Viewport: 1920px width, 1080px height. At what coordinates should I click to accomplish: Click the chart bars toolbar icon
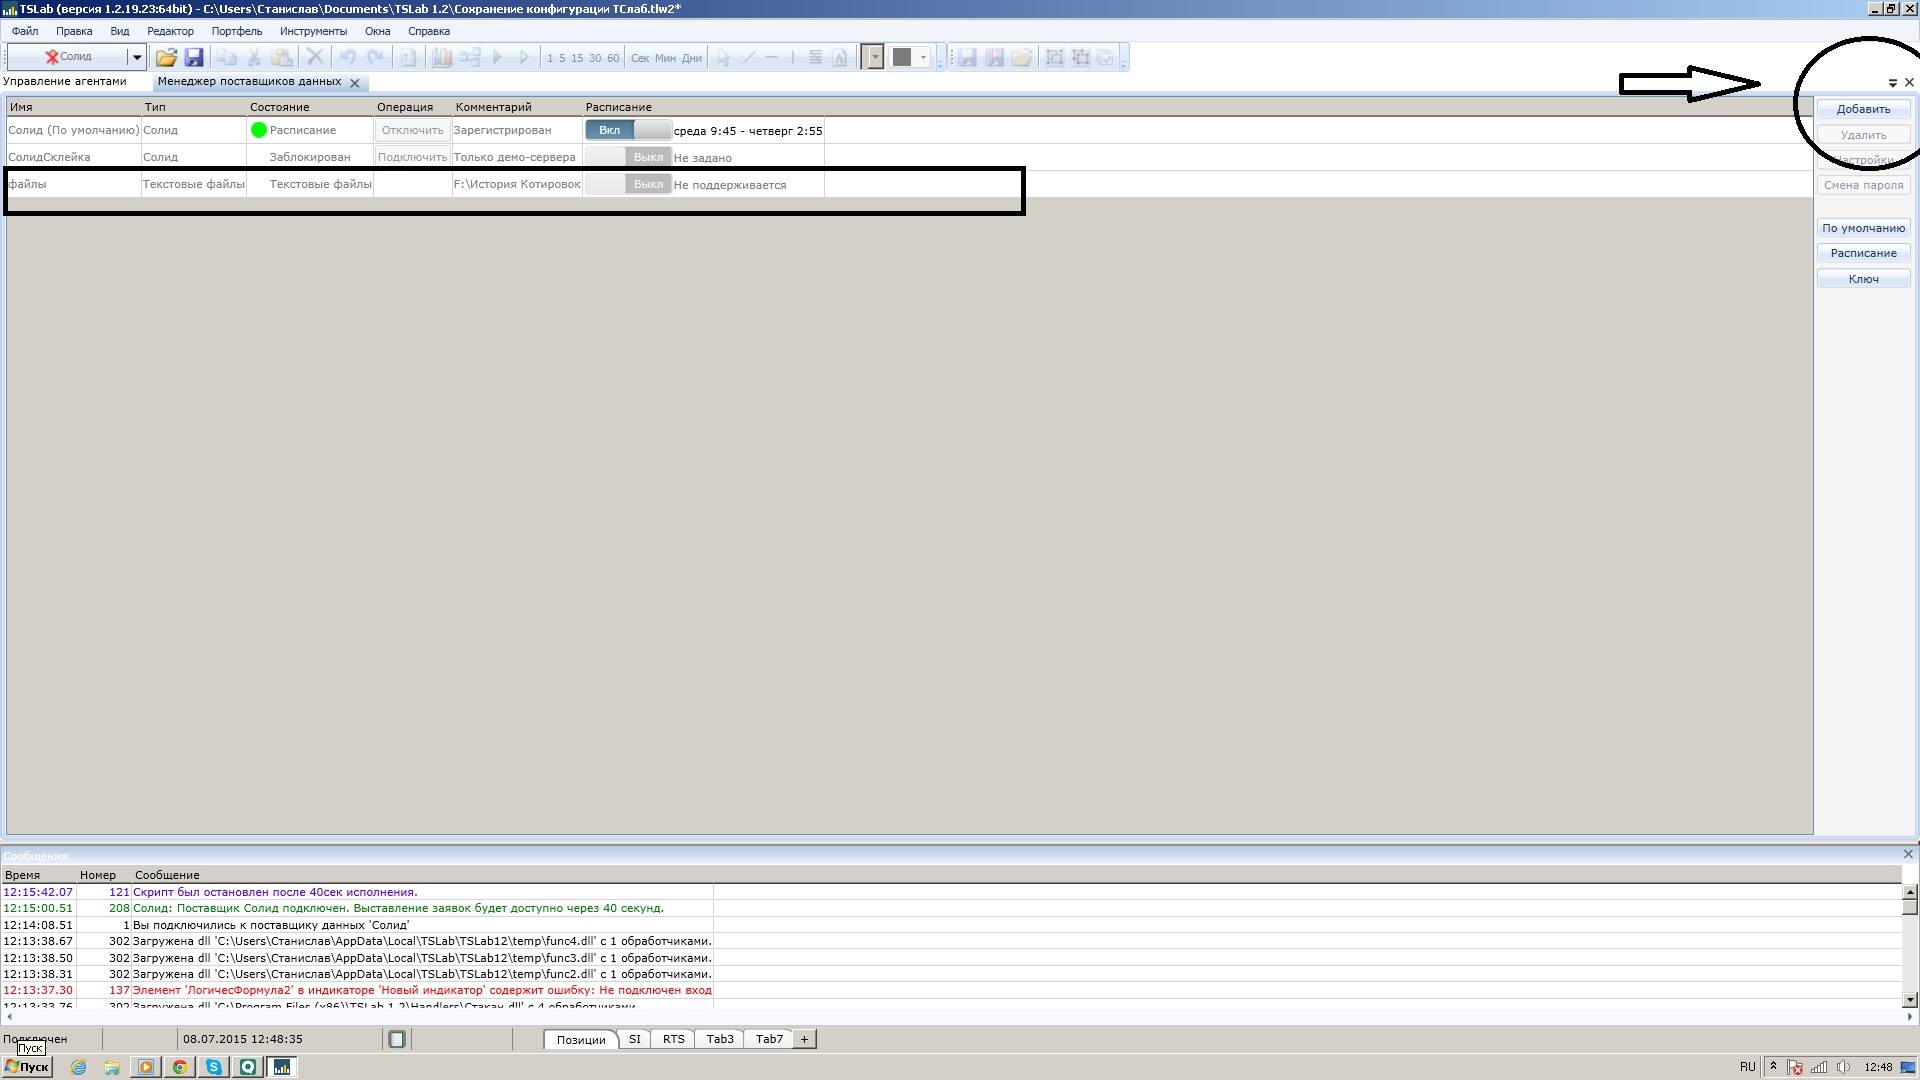click(x=441, y=58)
